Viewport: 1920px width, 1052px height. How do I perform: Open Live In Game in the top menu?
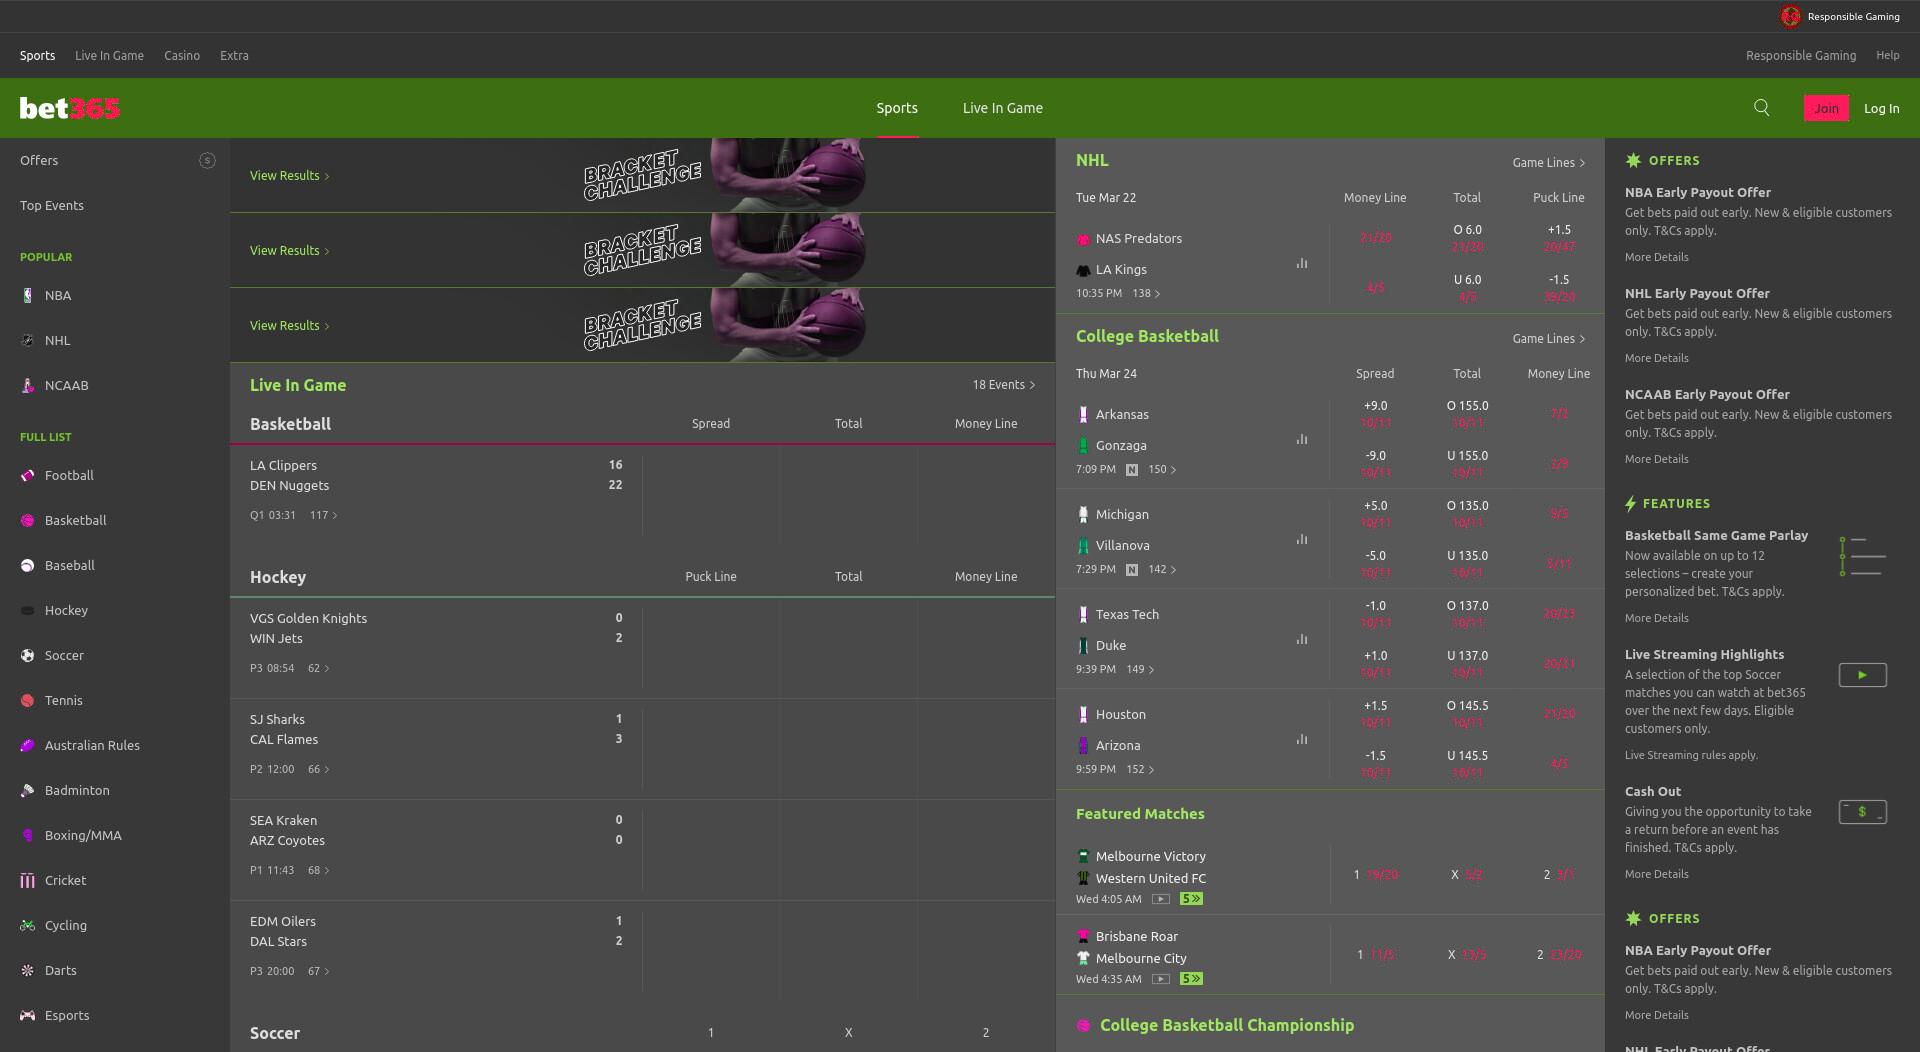(109, 56)
